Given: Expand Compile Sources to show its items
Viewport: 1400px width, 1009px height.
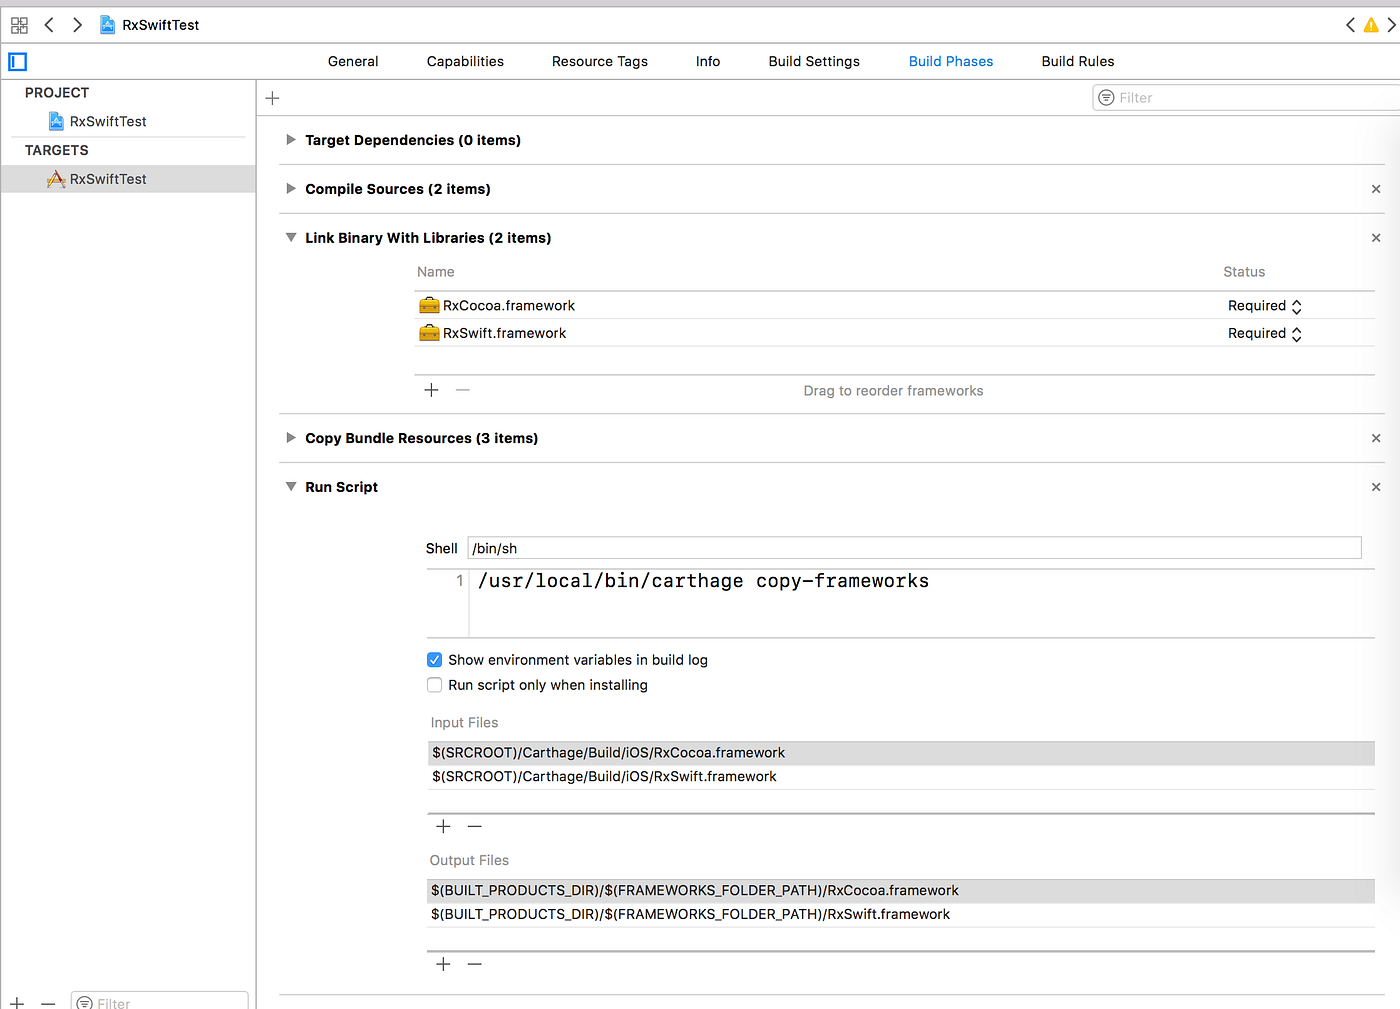Looking at the screenshot, I should [x=290, y=189].
